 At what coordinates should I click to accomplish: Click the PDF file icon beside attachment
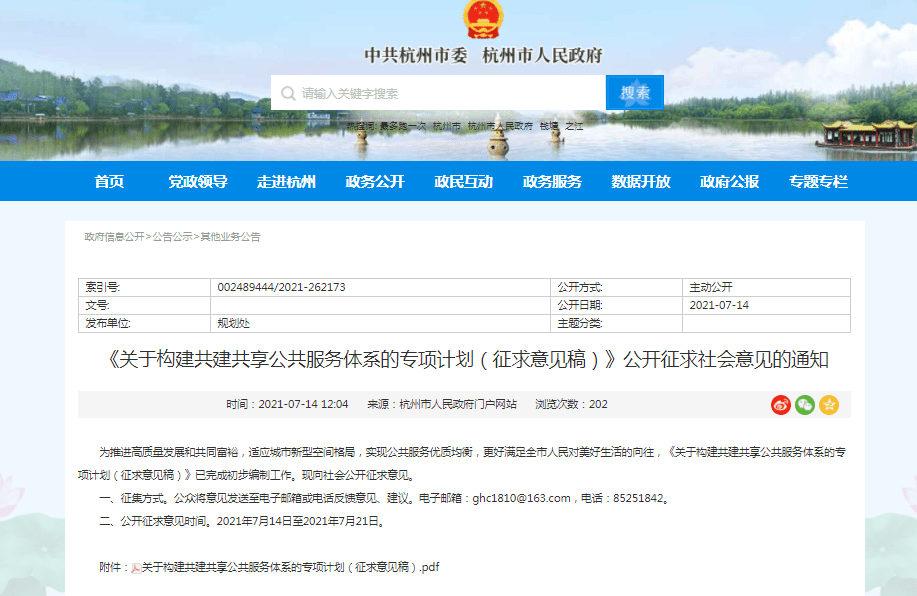click(136, 567)
